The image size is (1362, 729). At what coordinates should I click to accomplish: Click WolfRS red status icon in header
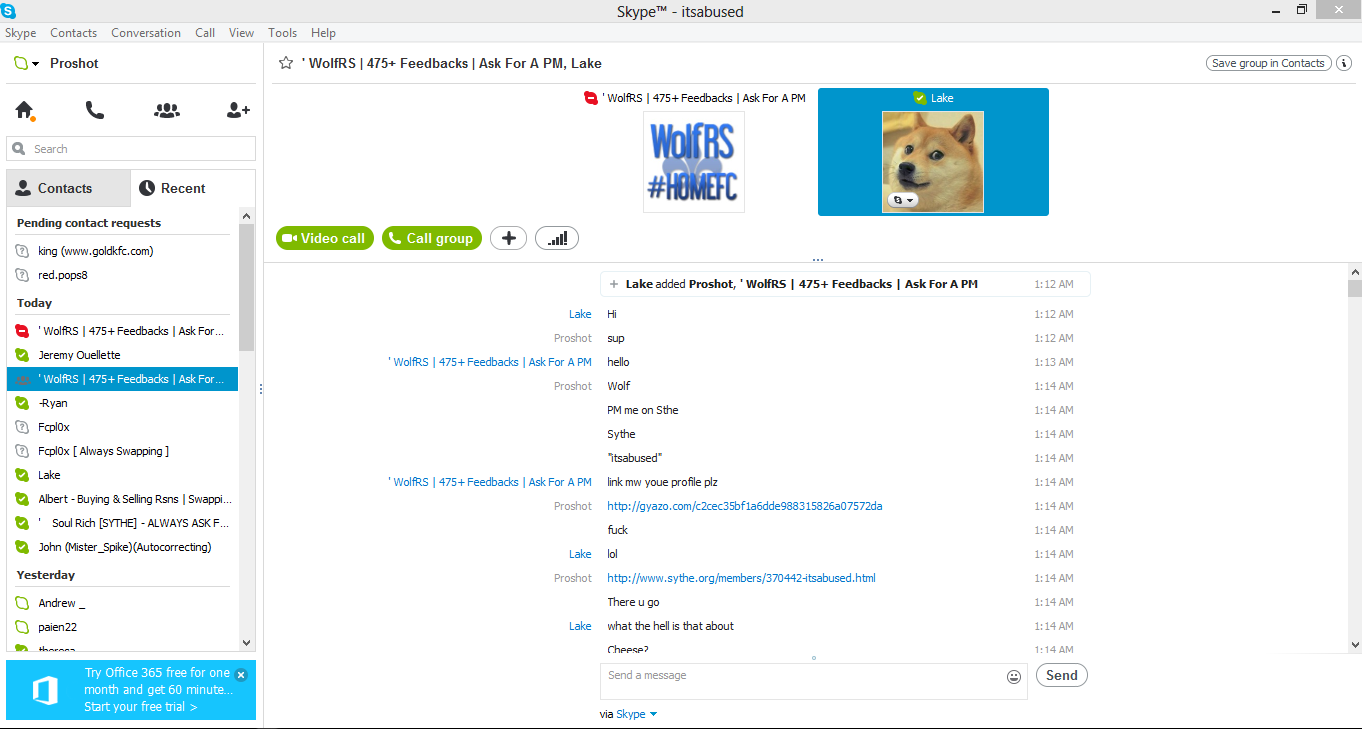click(591, 98)
